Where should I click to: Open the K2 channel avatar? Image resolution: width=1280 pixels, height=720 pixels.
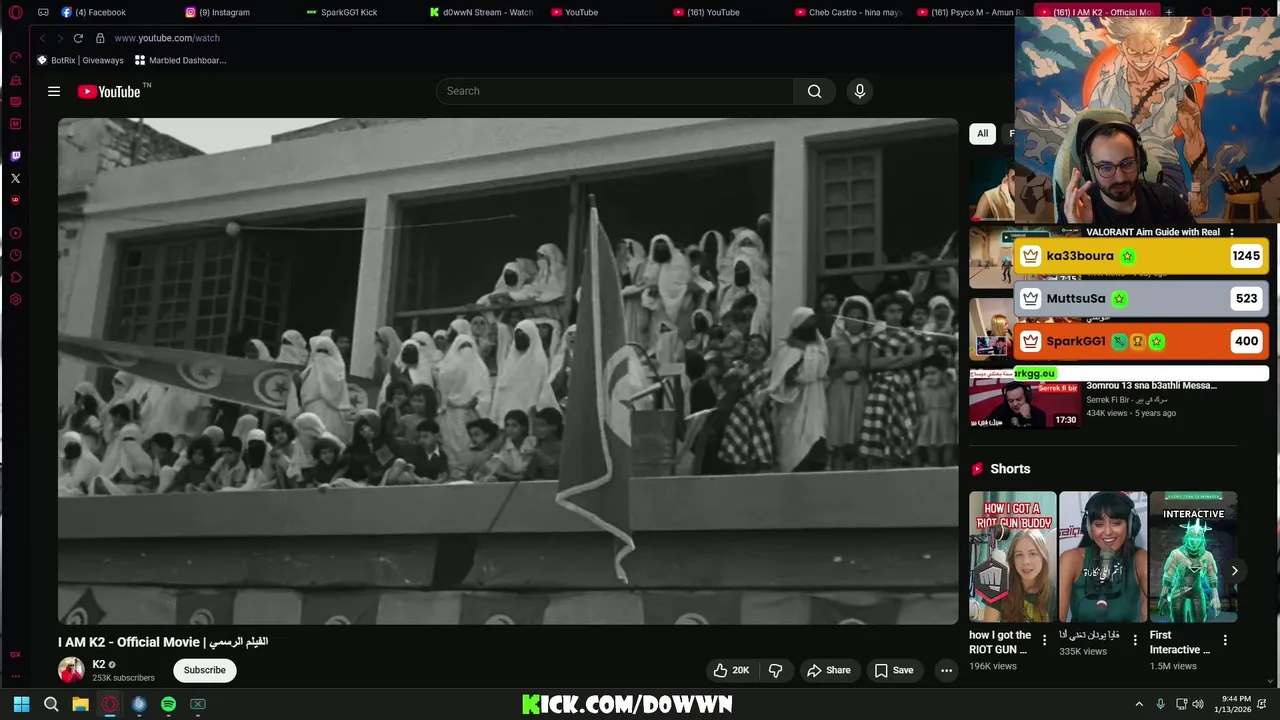[x=71, y=670]
